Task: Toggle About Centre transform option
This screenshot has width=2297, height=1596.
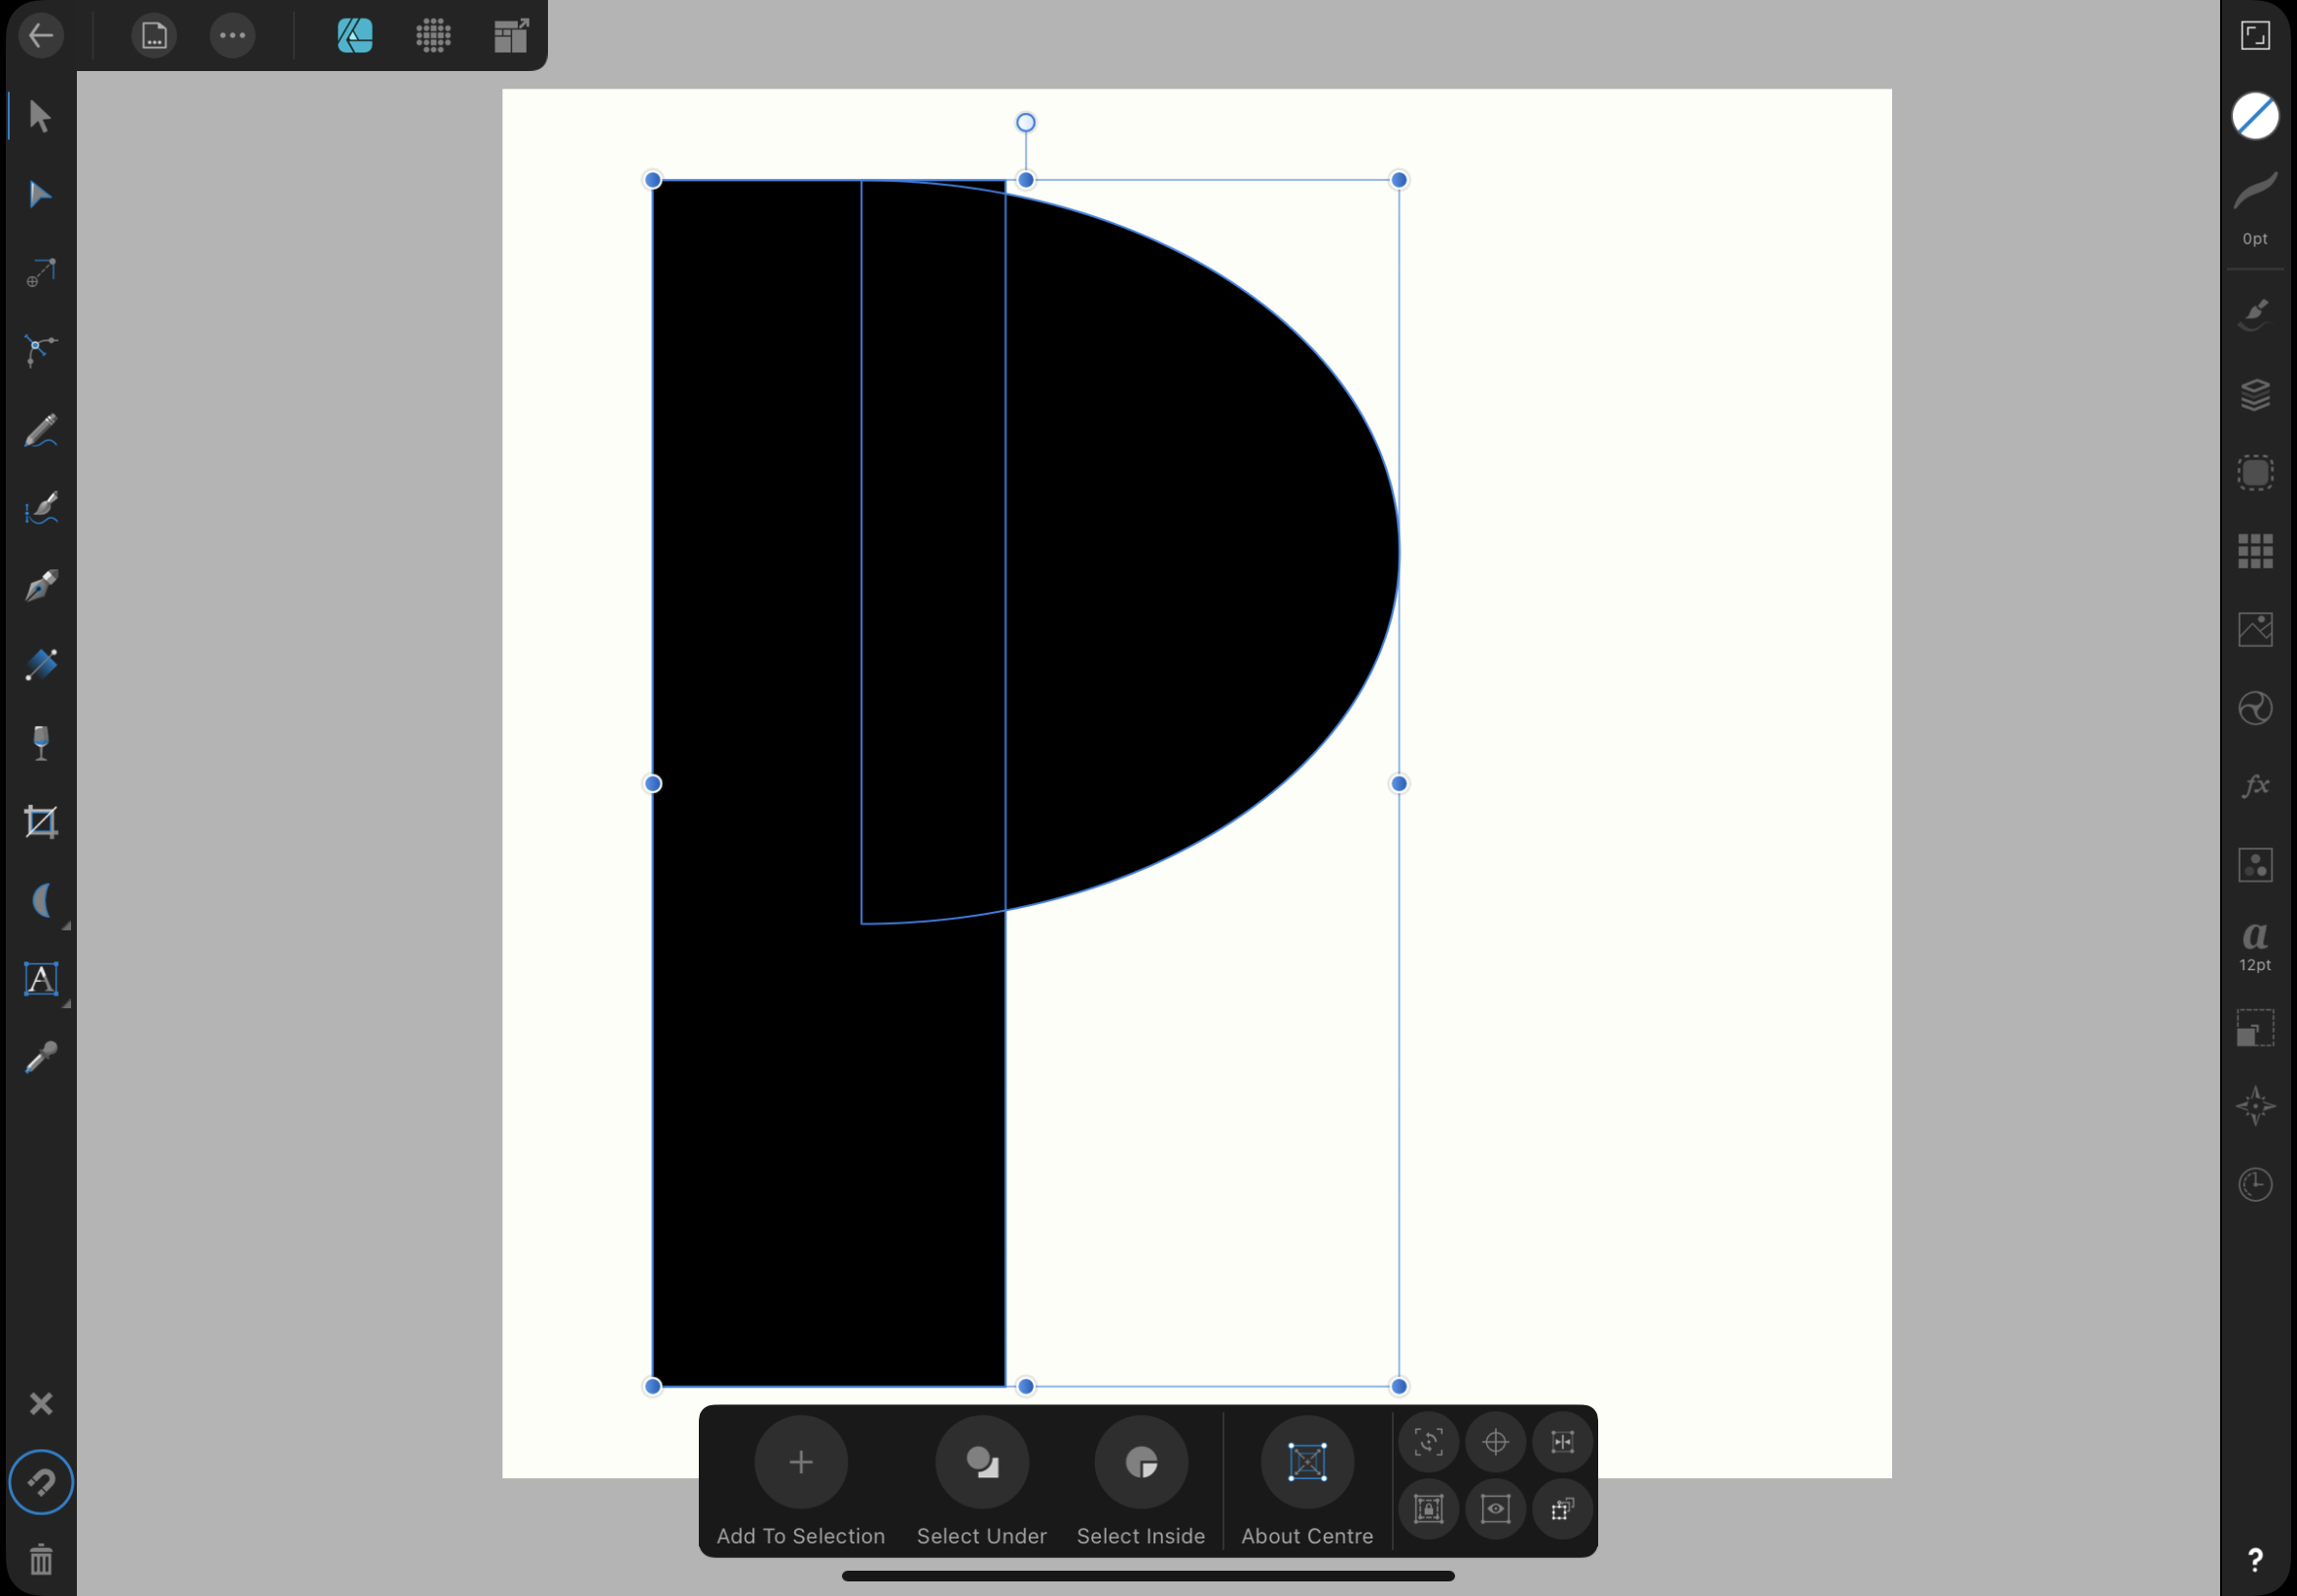Action: coord(1306,1463)
